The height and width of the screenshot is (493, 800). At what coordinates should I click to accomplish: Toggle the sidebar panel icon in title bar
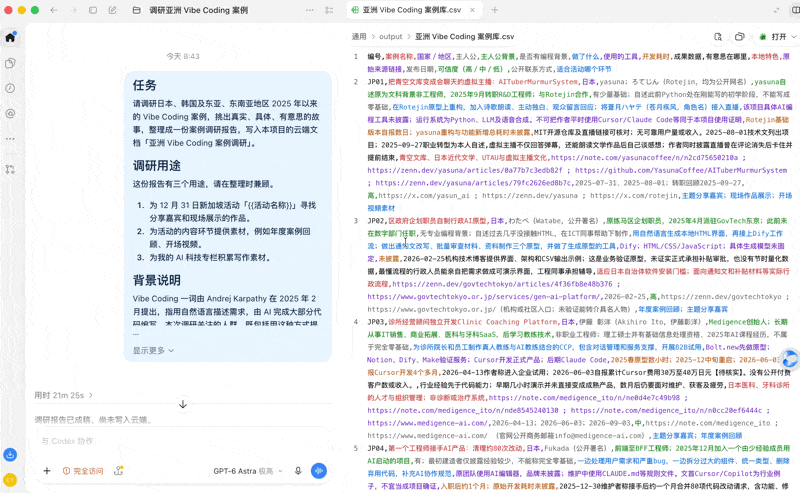click(93, 10)
